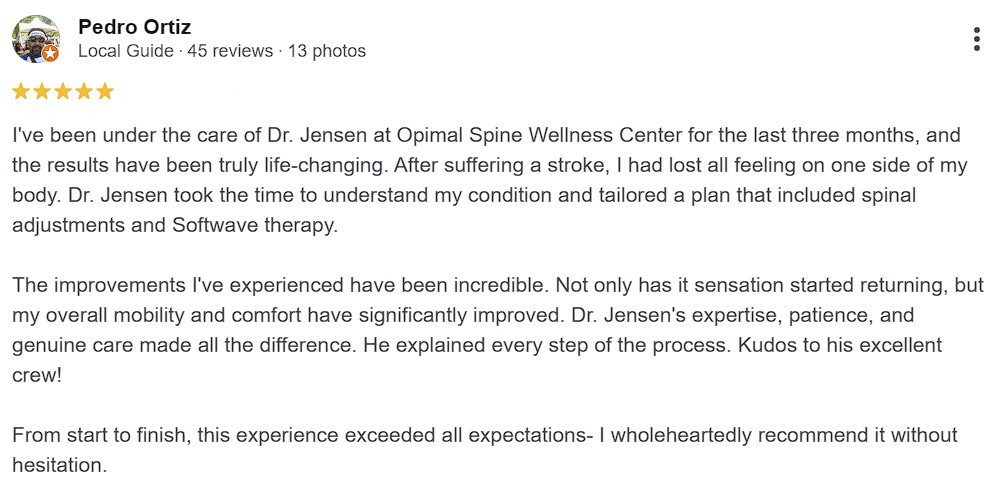1008x502 pixels.
Task: Click the Local Guide label
Action: (125, 50)
